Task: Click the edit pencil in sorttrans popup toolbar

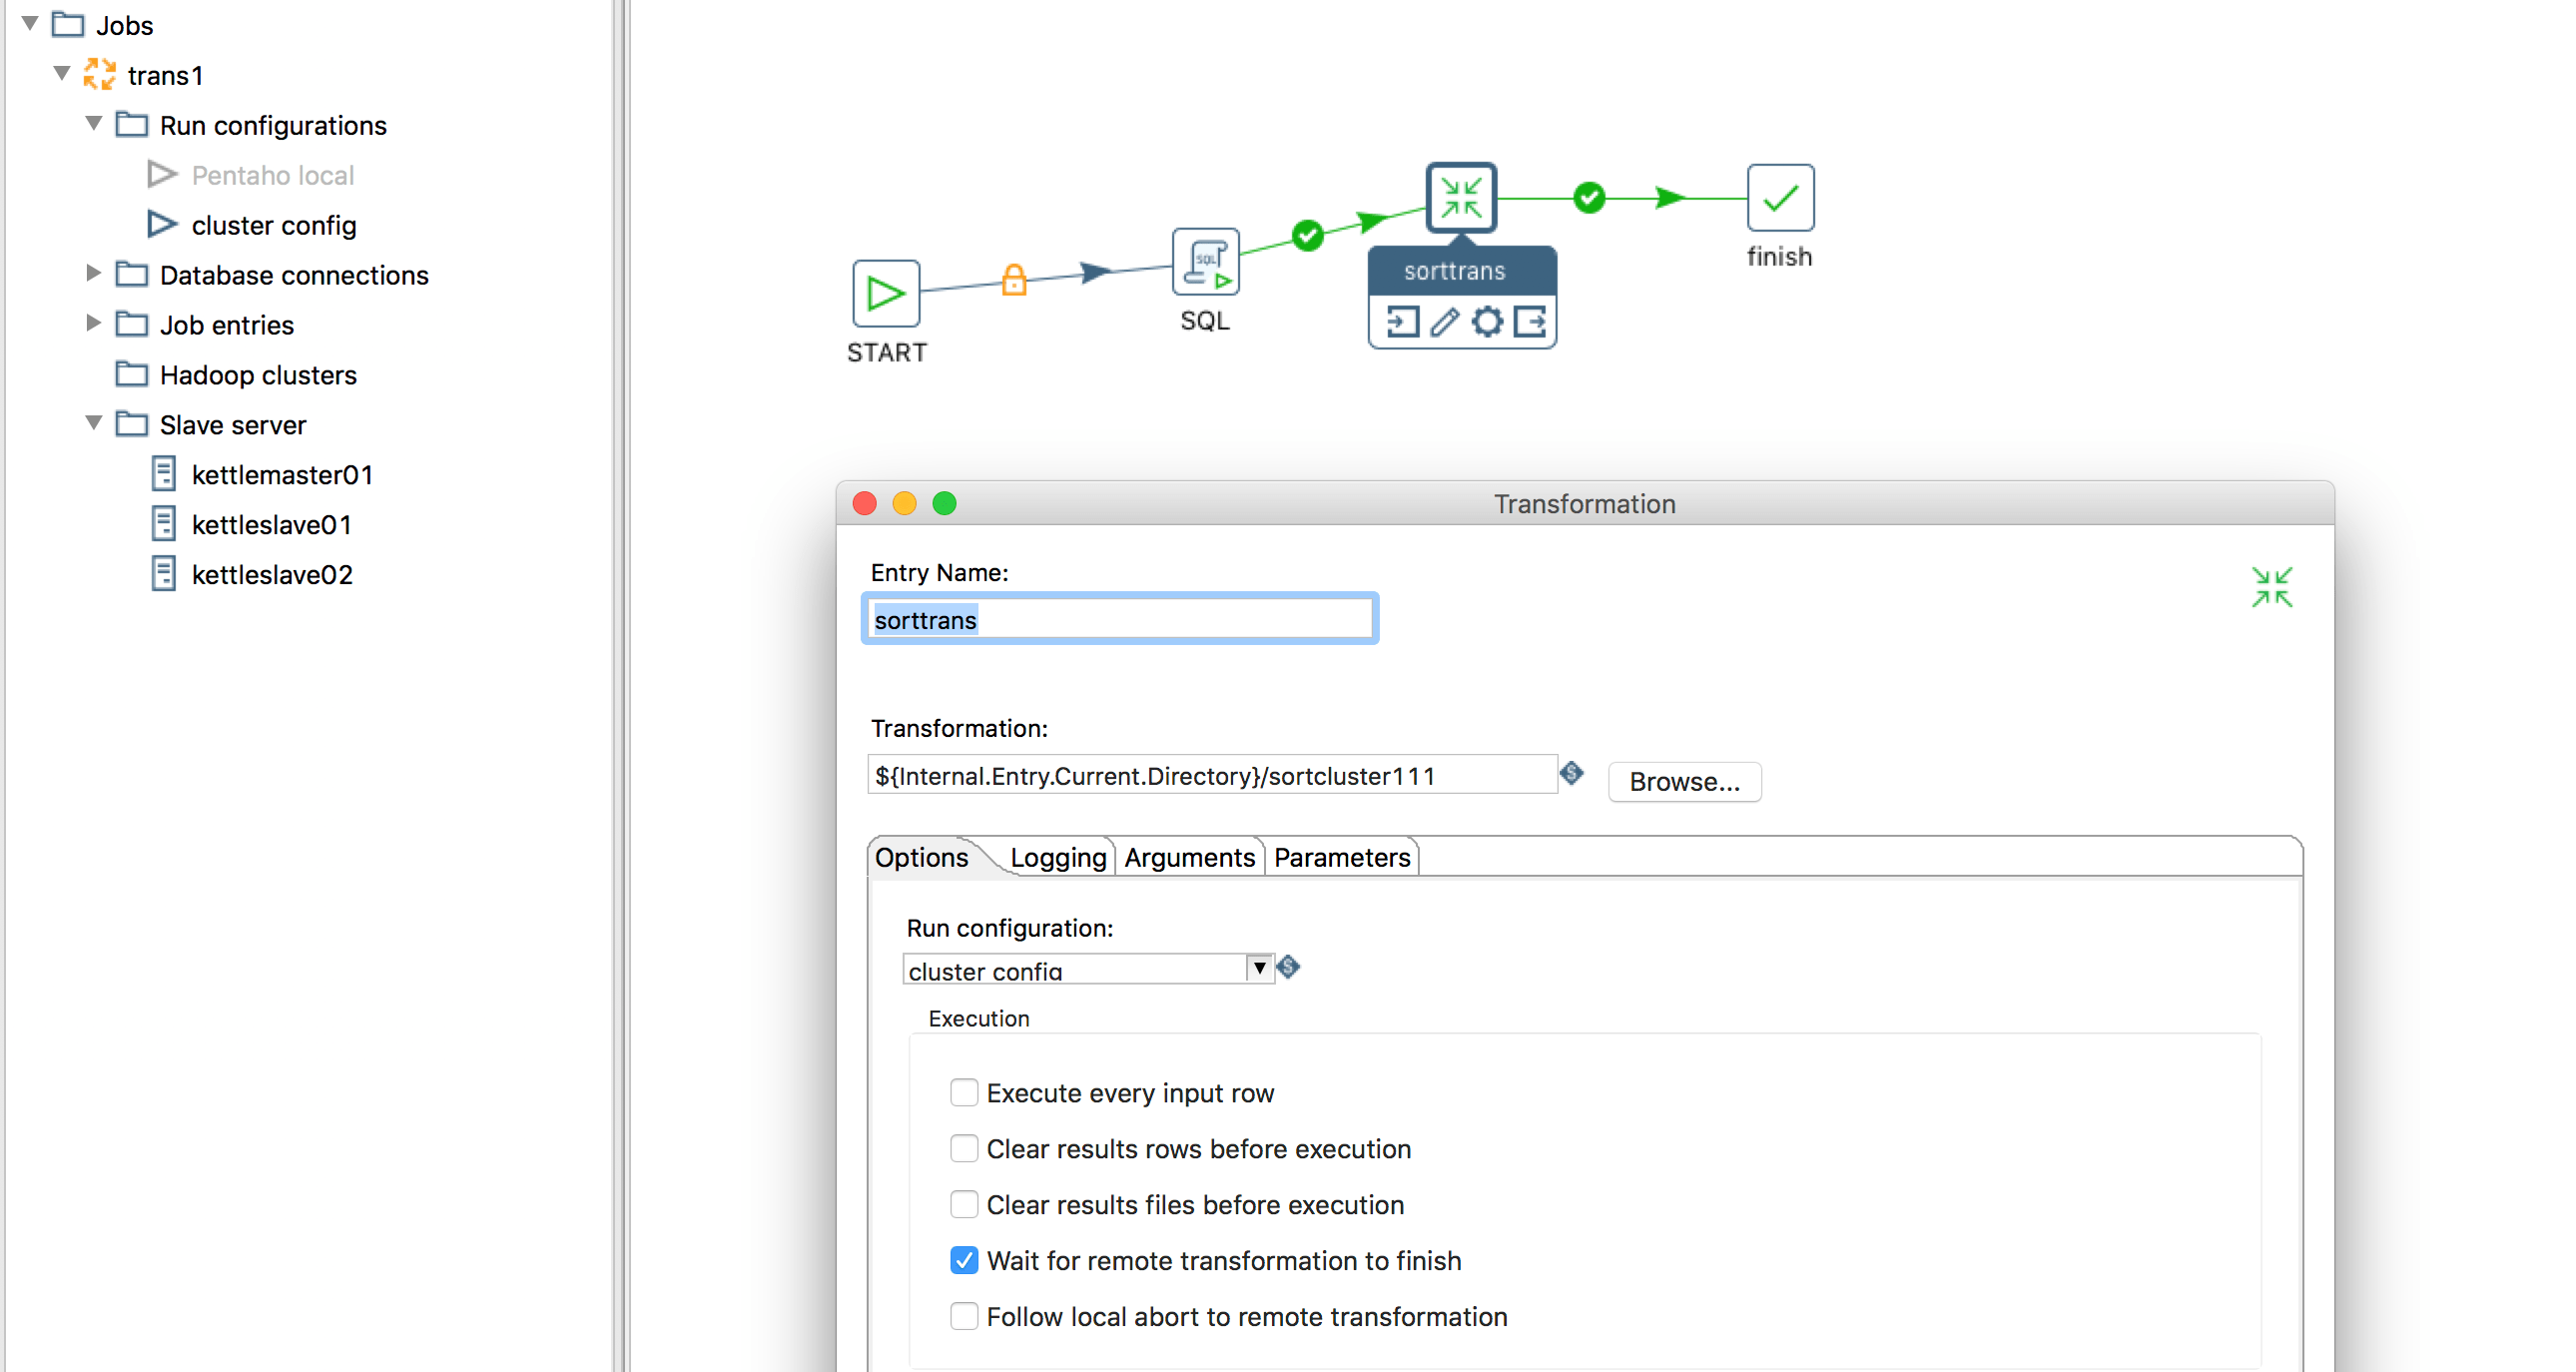Action: coord(1443,321)
